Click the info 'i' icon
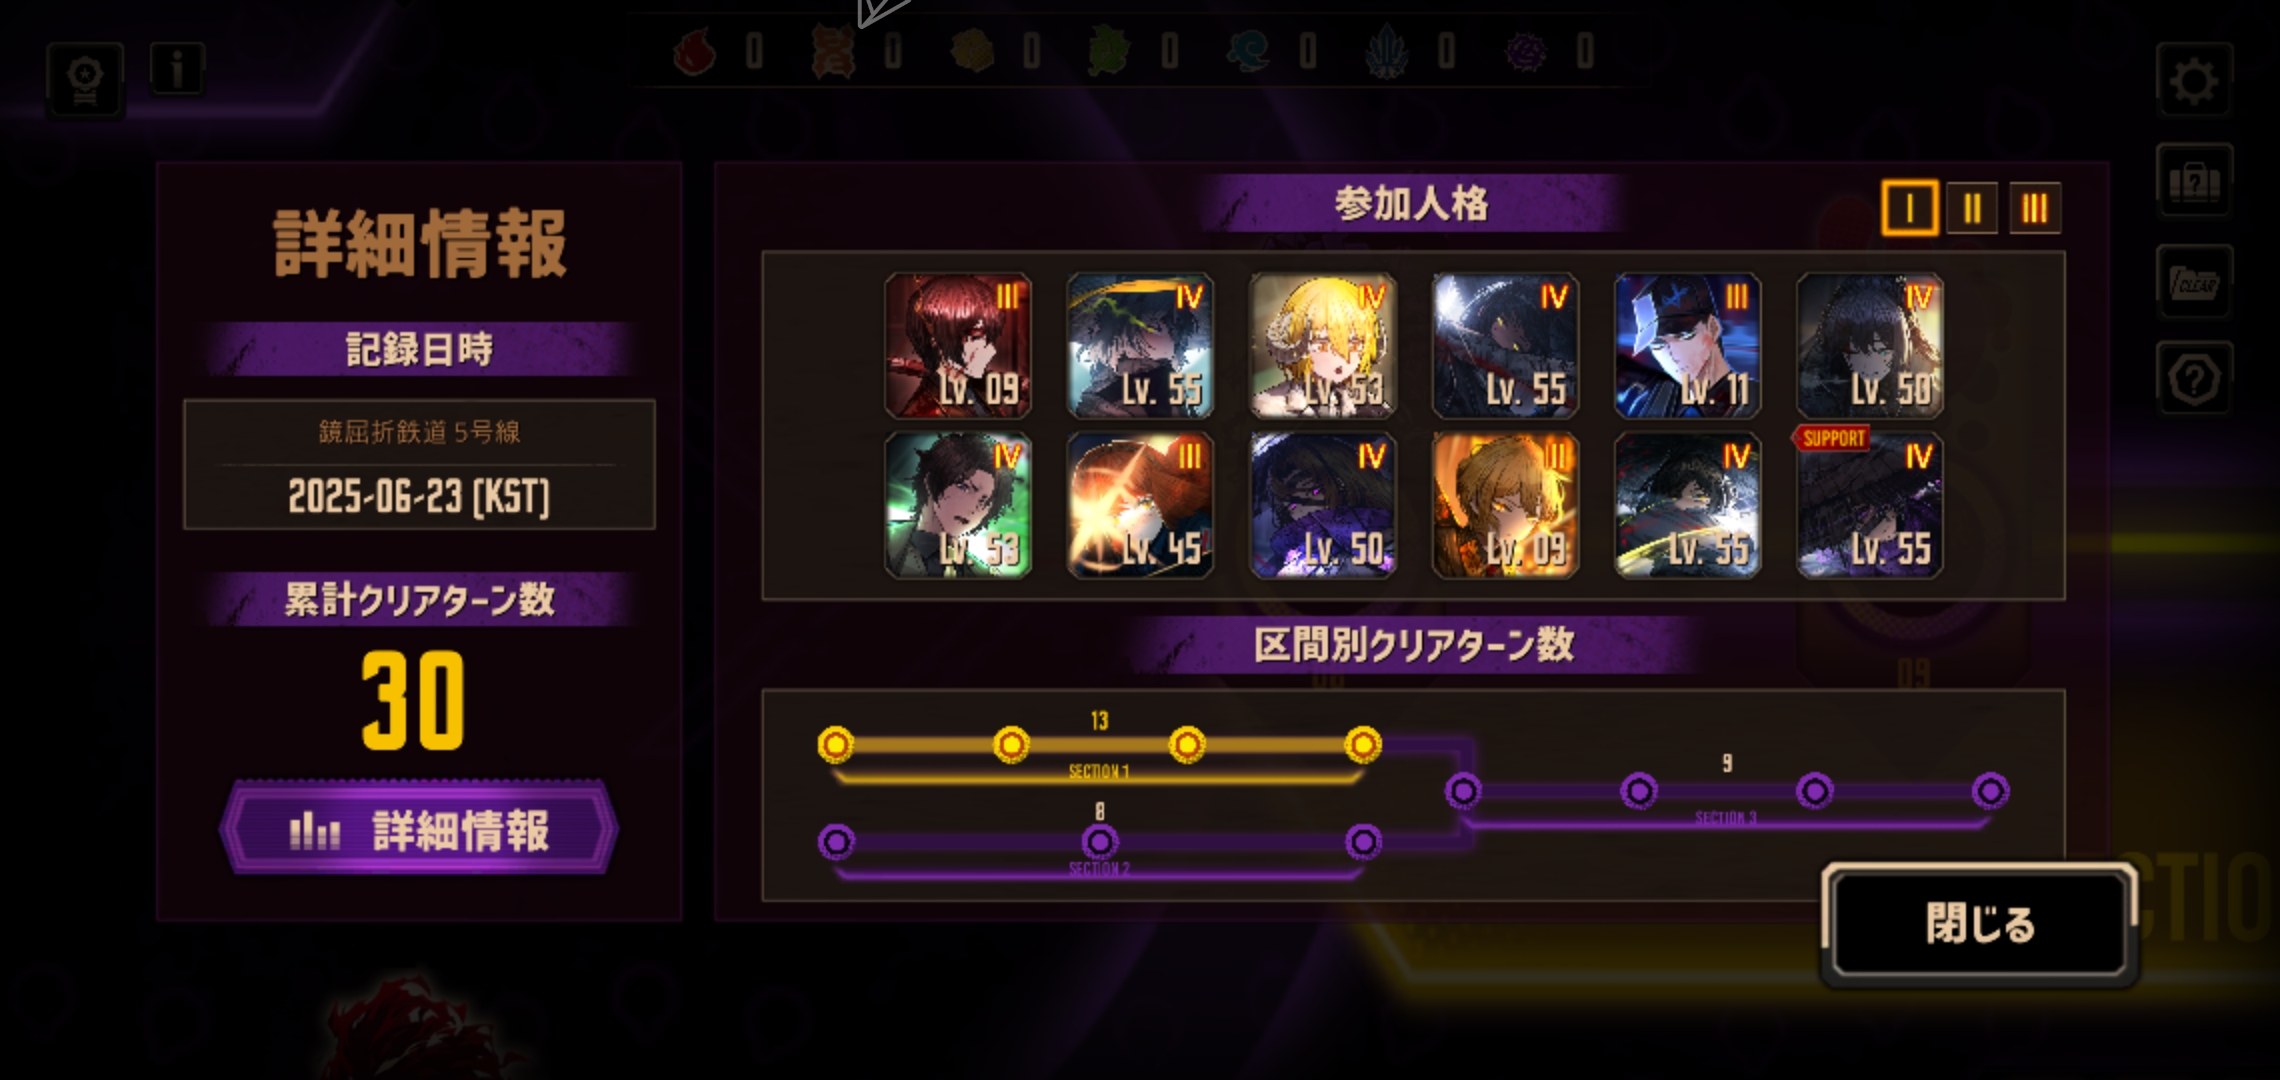 click(177, 69)
